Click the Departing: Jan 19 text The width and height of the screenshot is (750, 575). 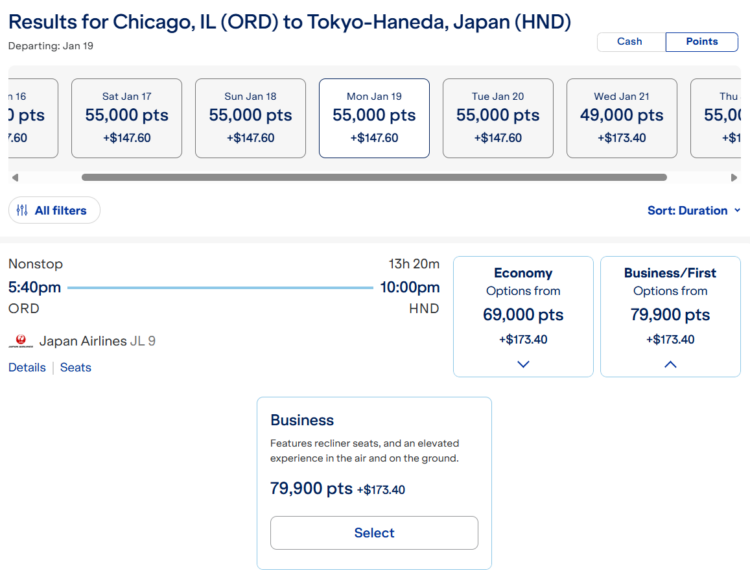(x=51, y=46)
